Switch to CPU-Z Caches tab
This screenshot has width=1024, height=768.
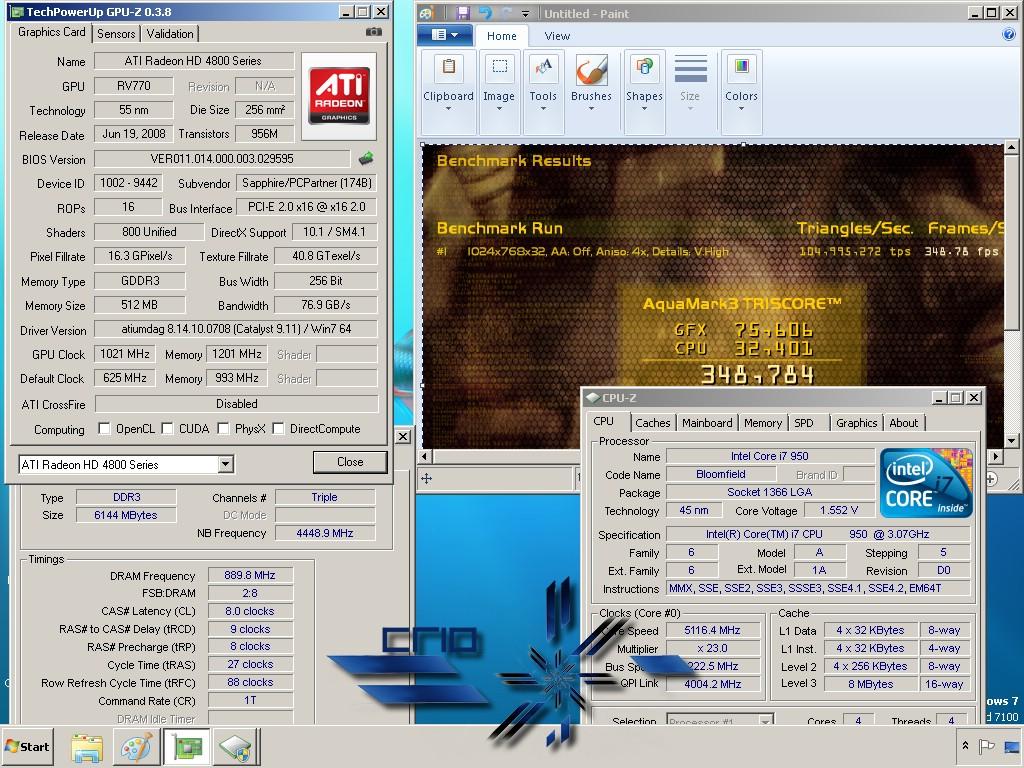tap(653, 423)
